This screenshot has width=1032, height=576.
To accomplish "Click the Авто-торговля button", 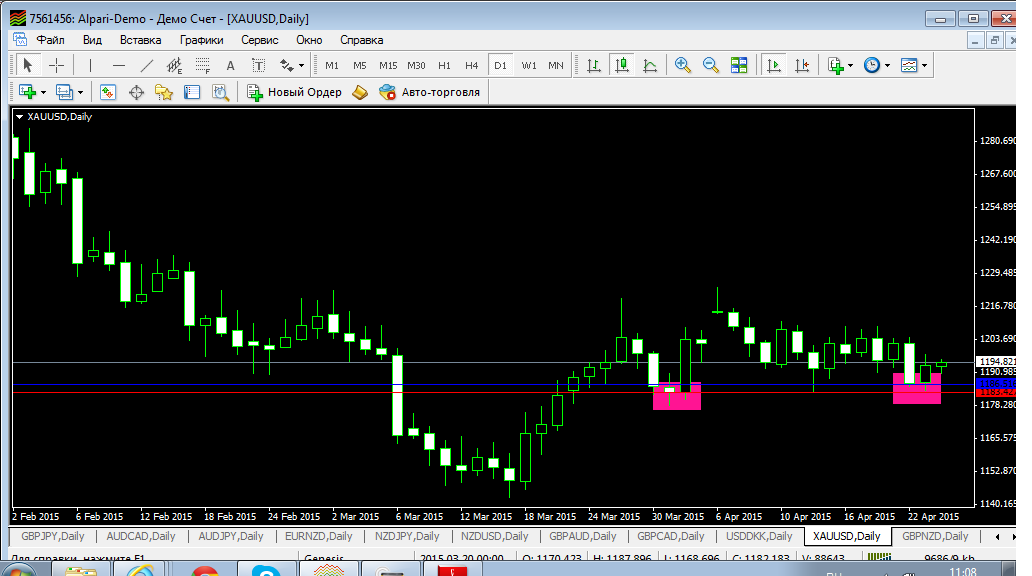I will [x=429, y=92].
